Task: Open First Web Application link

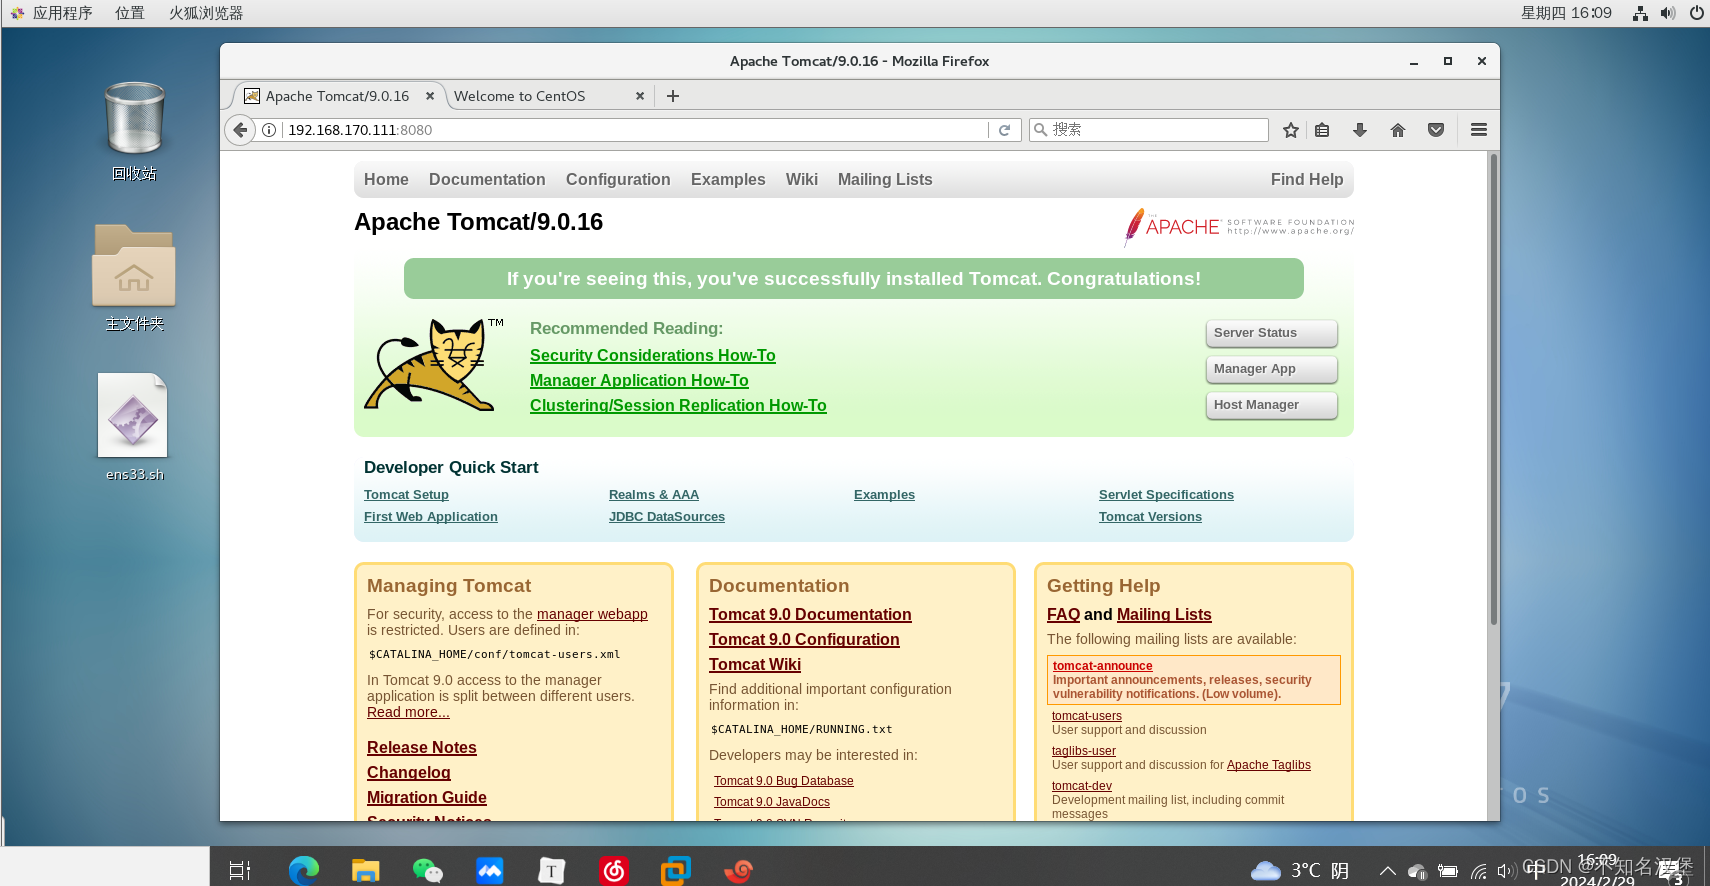Action: tap(431, 517)
